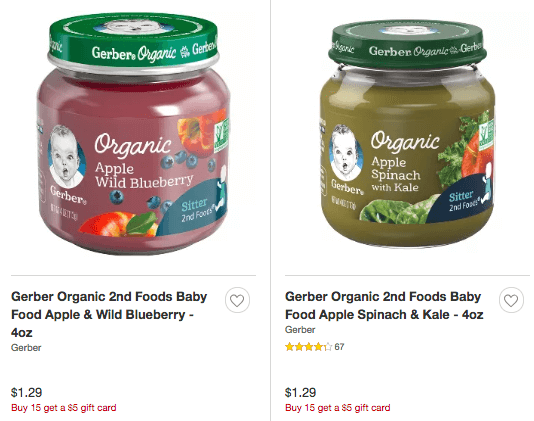Click gift card promo under blueberry product
Screen dimensions: 534x421
point(64,408)
